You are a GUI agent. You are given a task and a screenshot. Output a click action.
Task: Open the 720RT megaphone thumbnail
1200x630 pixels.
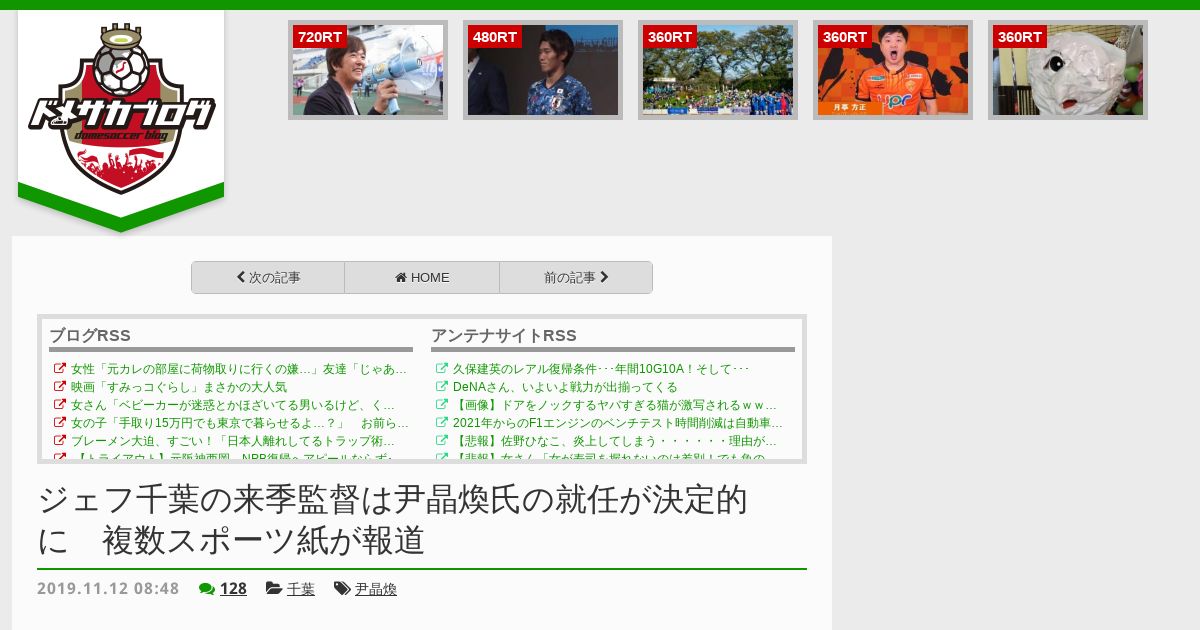point(368,70)
